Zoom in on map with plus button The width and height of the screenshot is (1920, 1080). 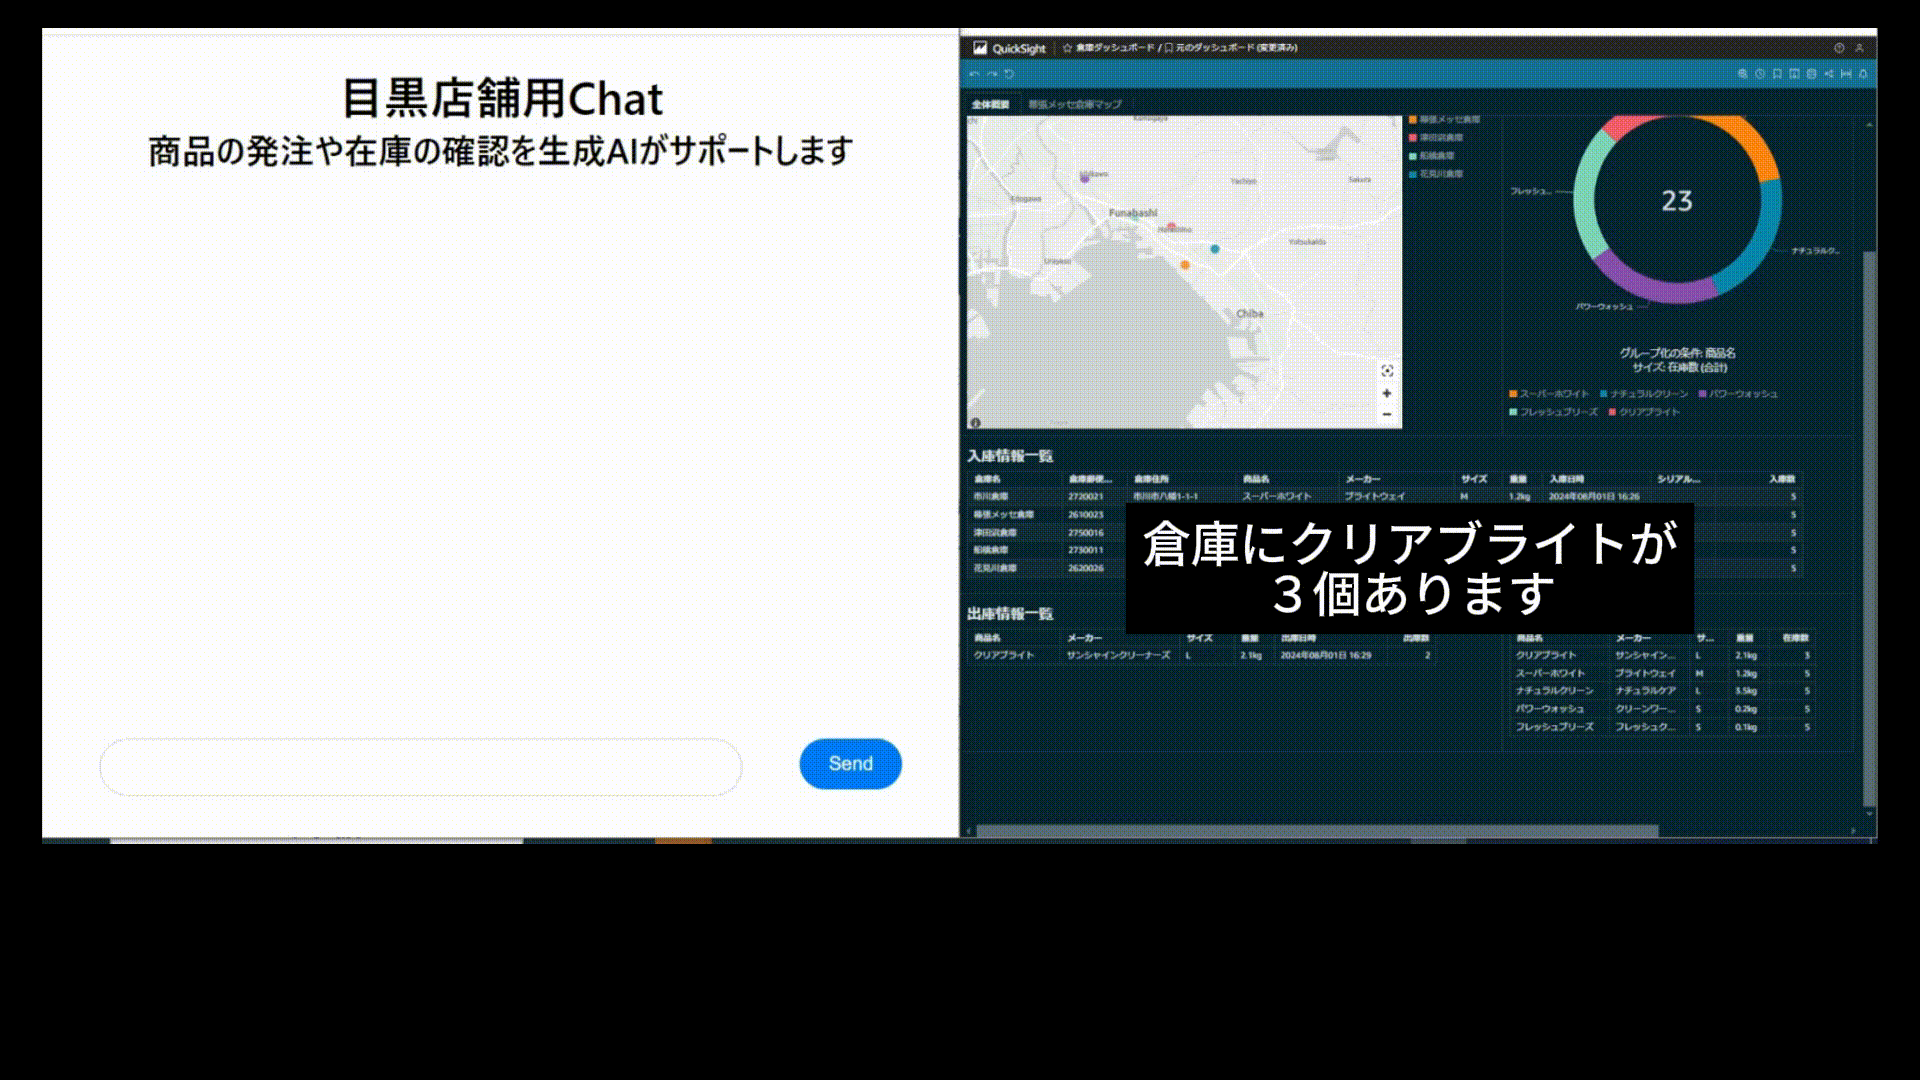coord(1387,393)
